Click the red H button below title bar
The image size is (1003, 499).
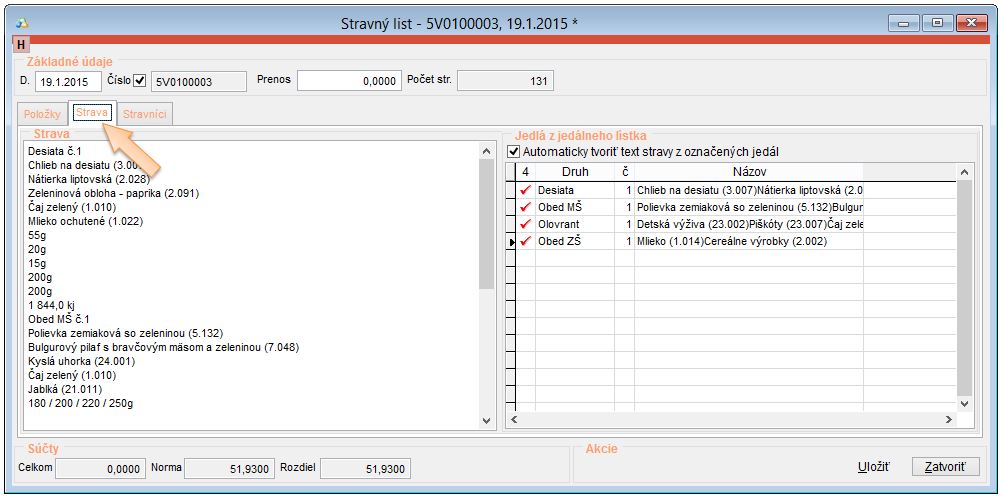(x=21, y=45)
